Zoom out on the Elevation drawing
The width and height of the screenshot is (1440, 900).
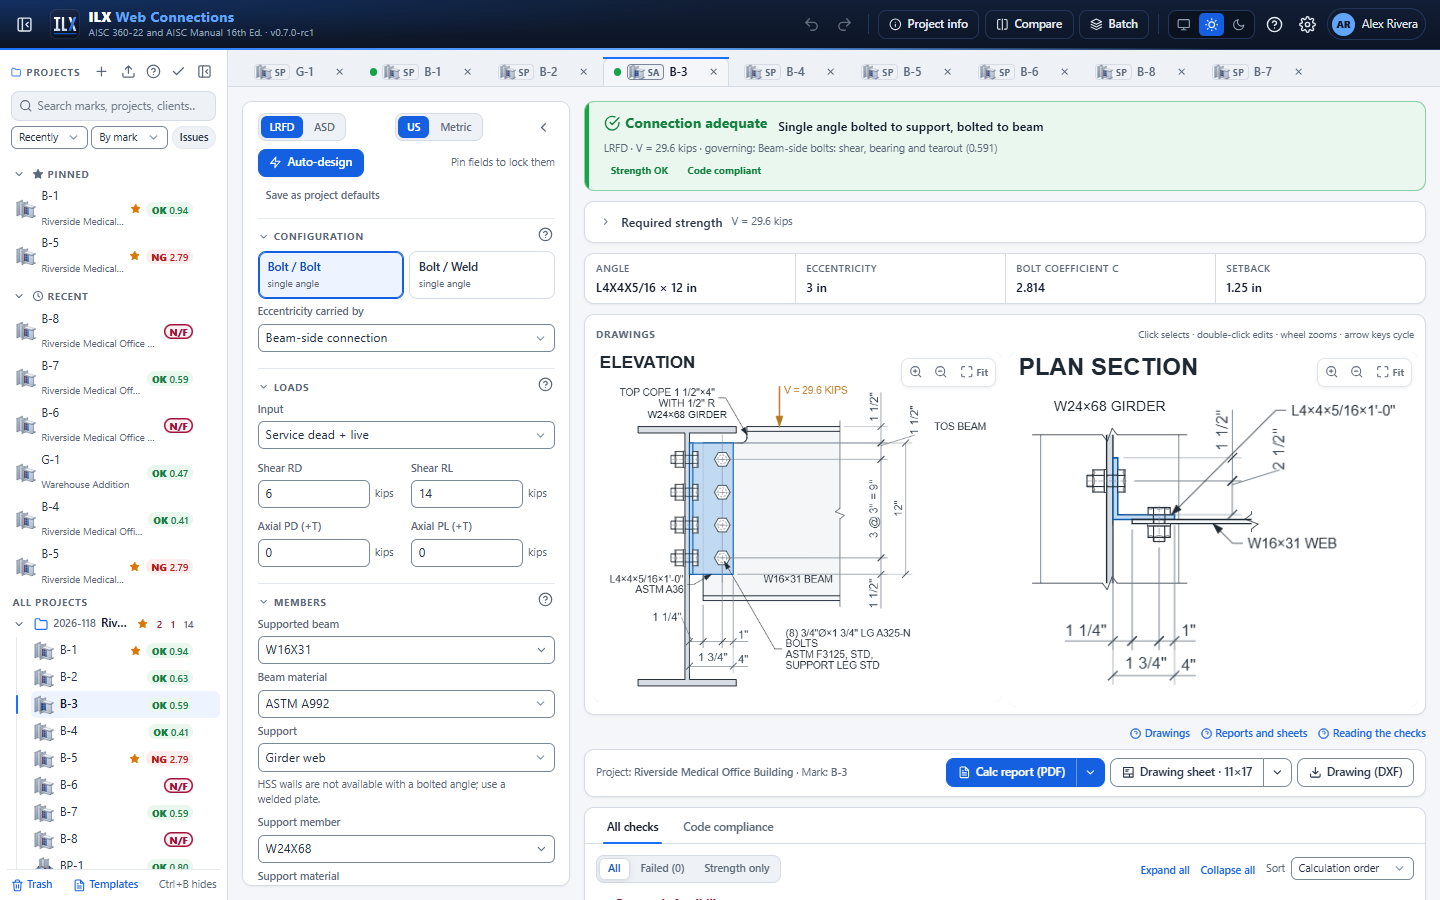pyautogui.click(x=941, y=372)
